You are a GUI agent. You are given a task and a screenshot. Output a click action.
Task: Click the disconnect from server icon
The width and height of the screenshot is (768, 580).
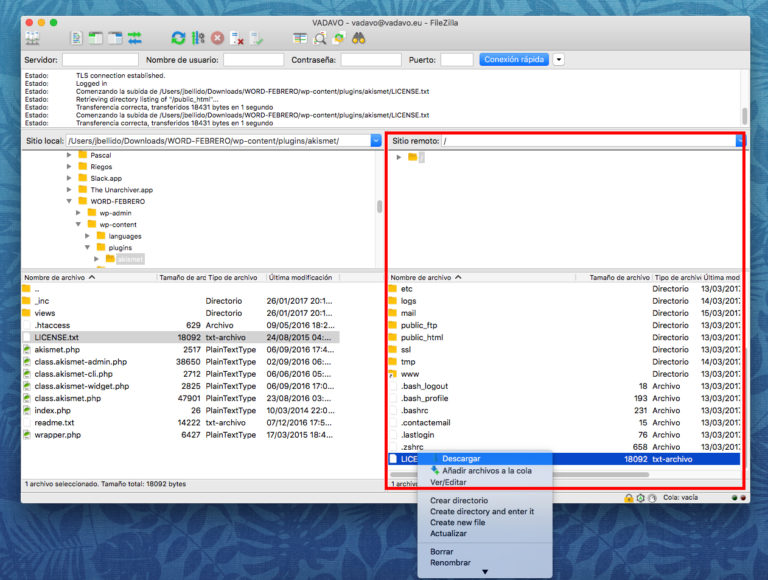point(237,38)
